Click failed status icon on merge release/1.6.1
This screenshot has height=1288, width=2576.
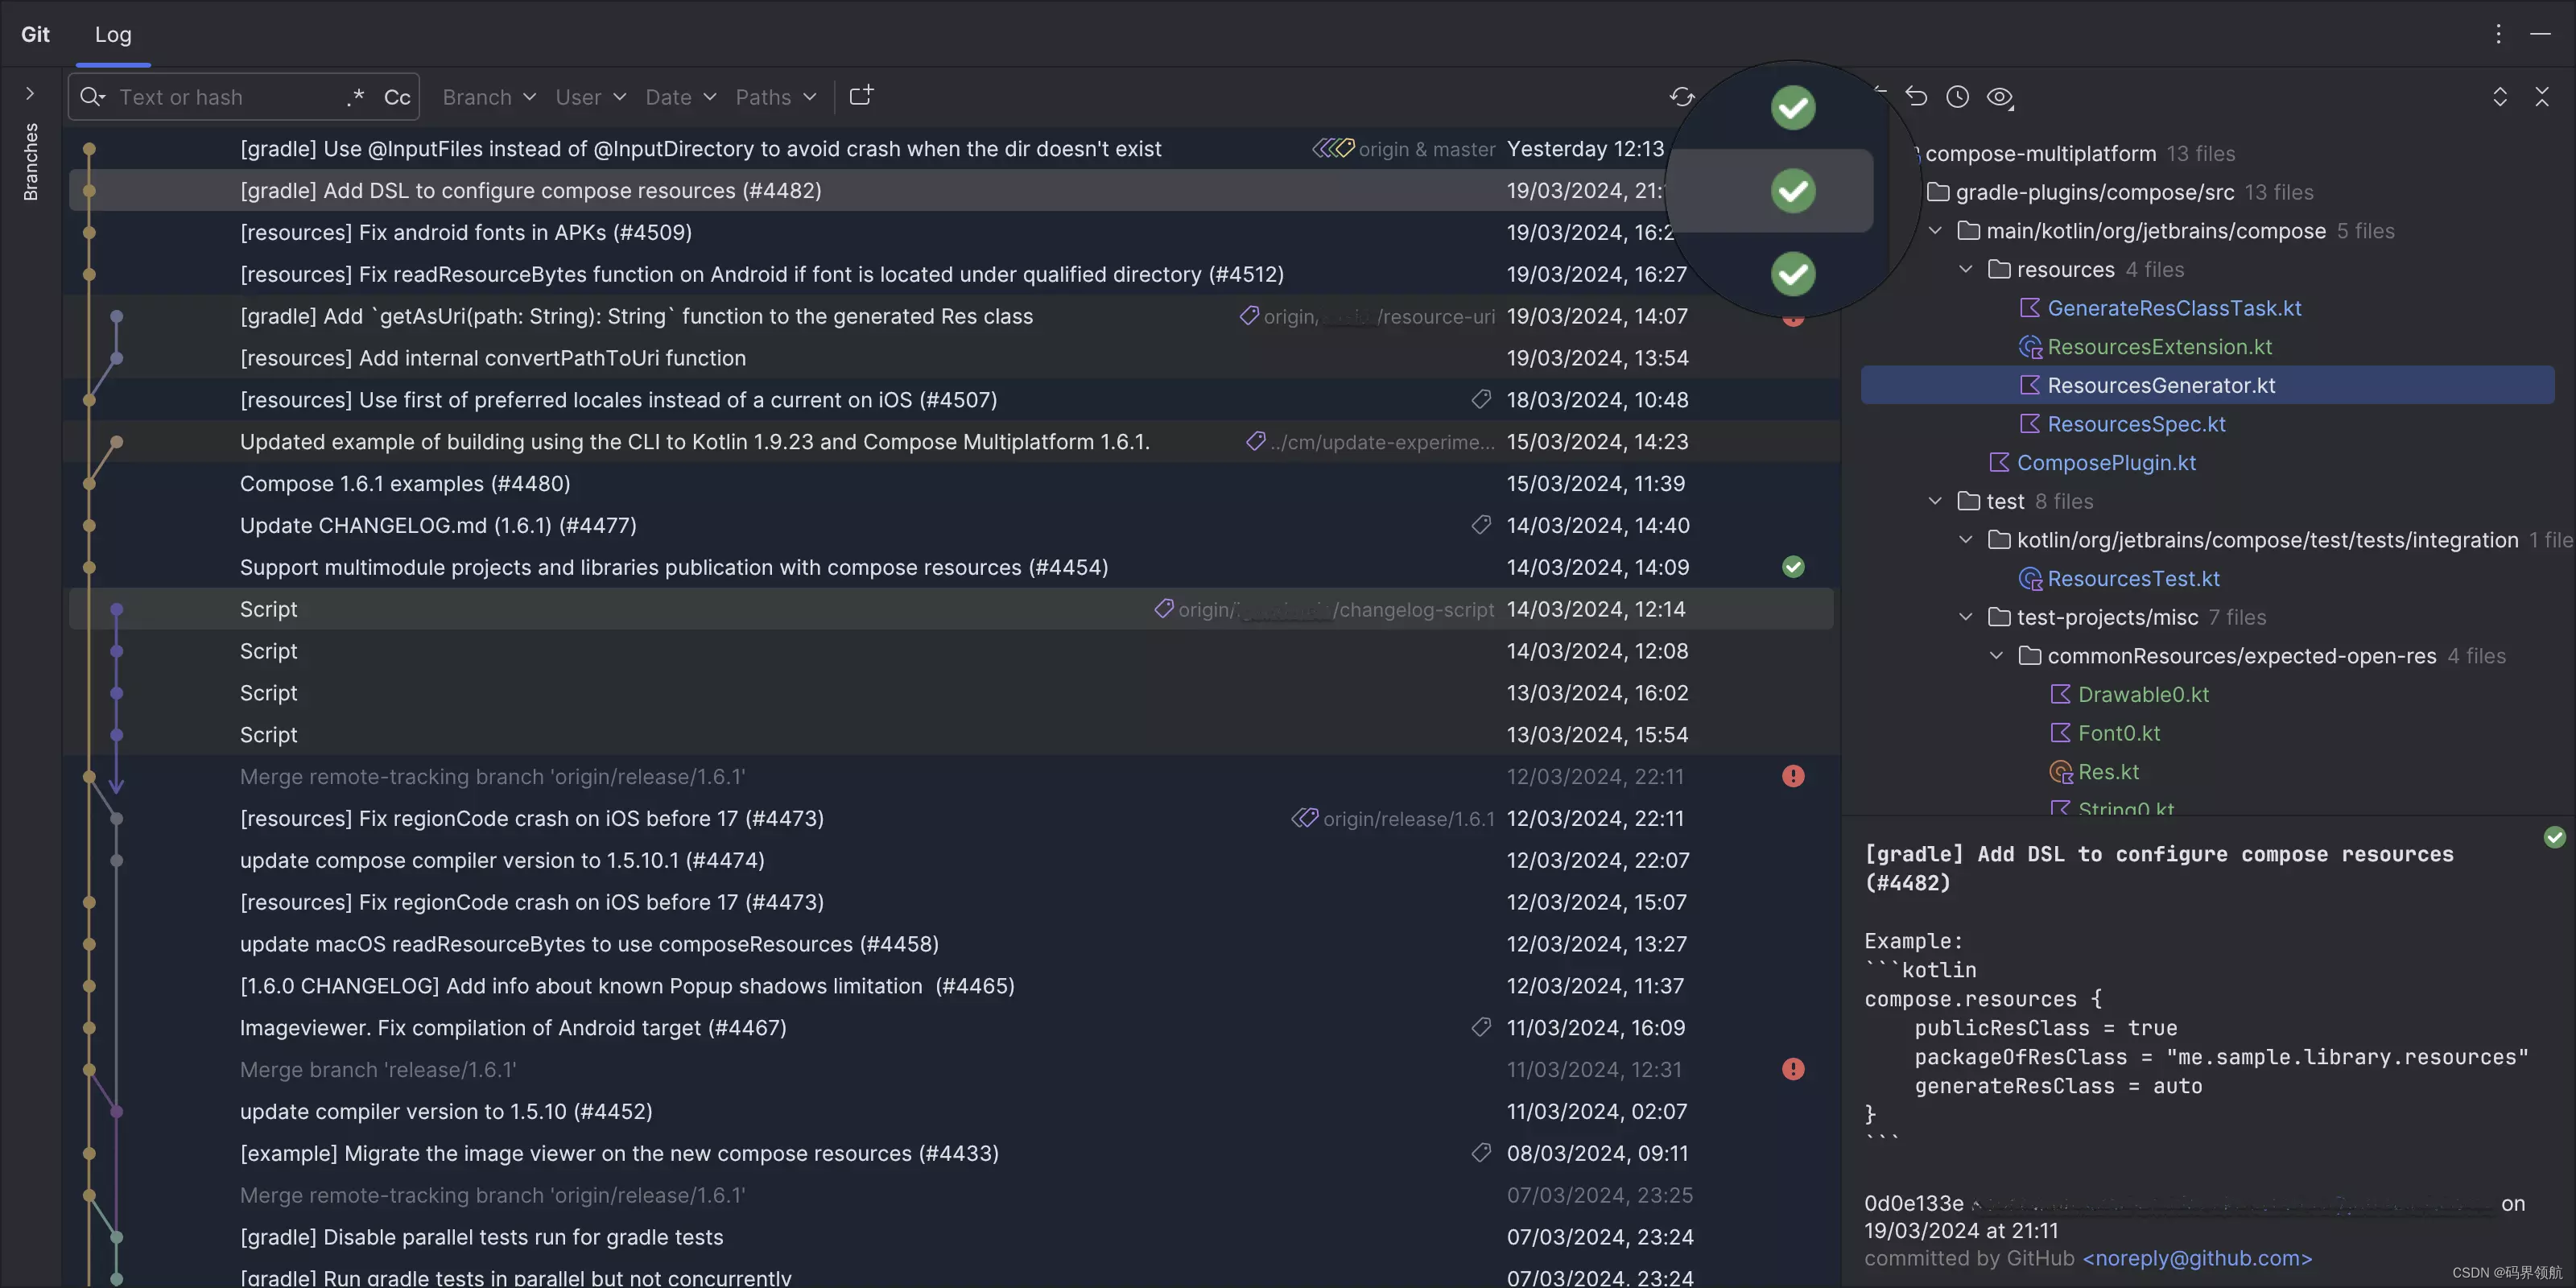[1793, 1069]
